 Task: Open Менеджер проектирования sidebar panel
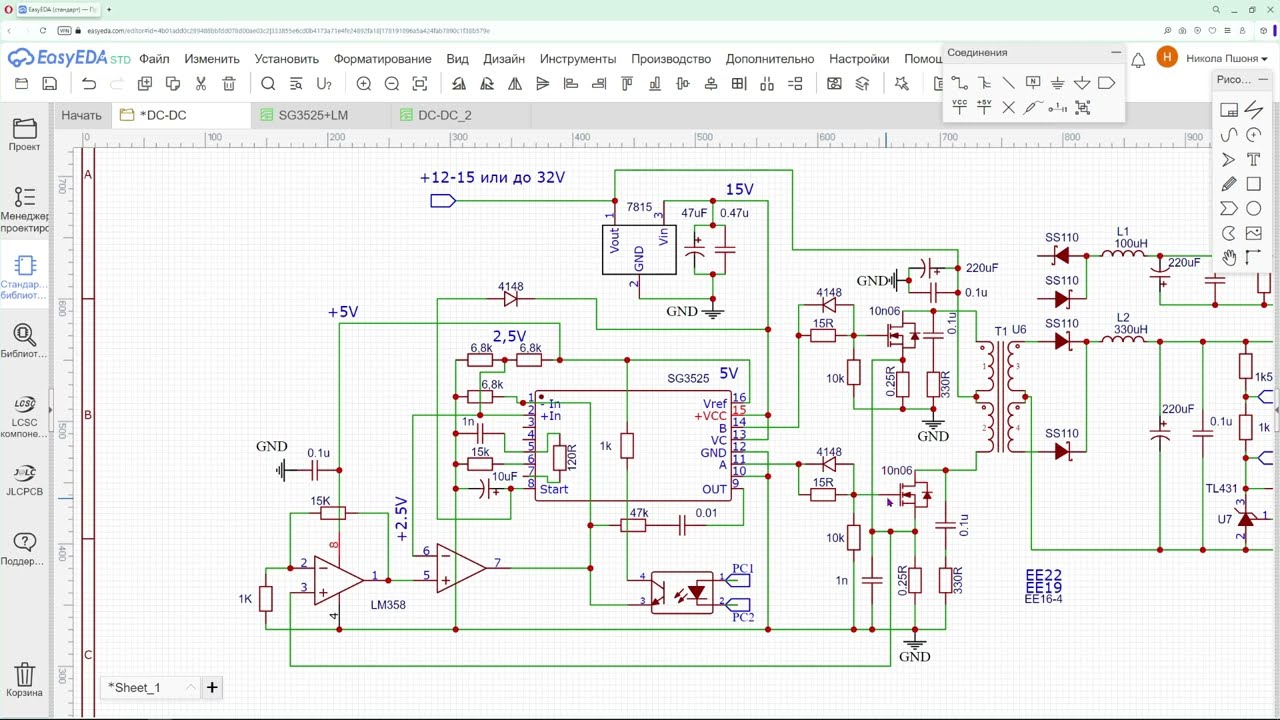pyautogui.click(x=25, y=208)
